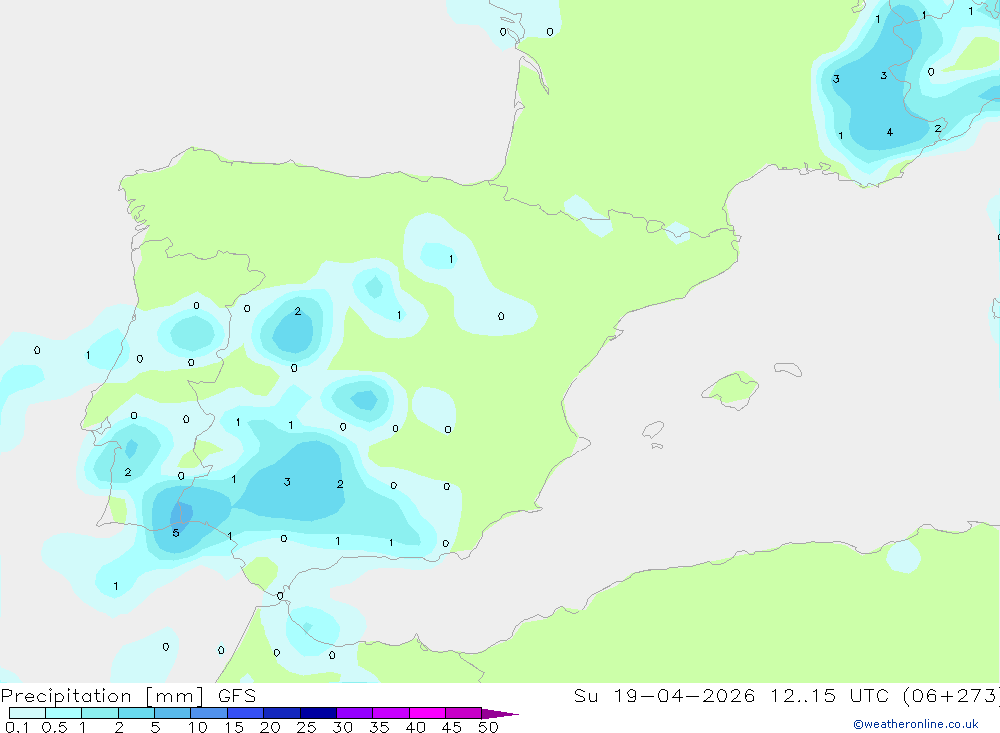The height and width of the screenshot is (733, 1000).
Task: Click the 5–10 mm legend color swatch
Action: 173,713
